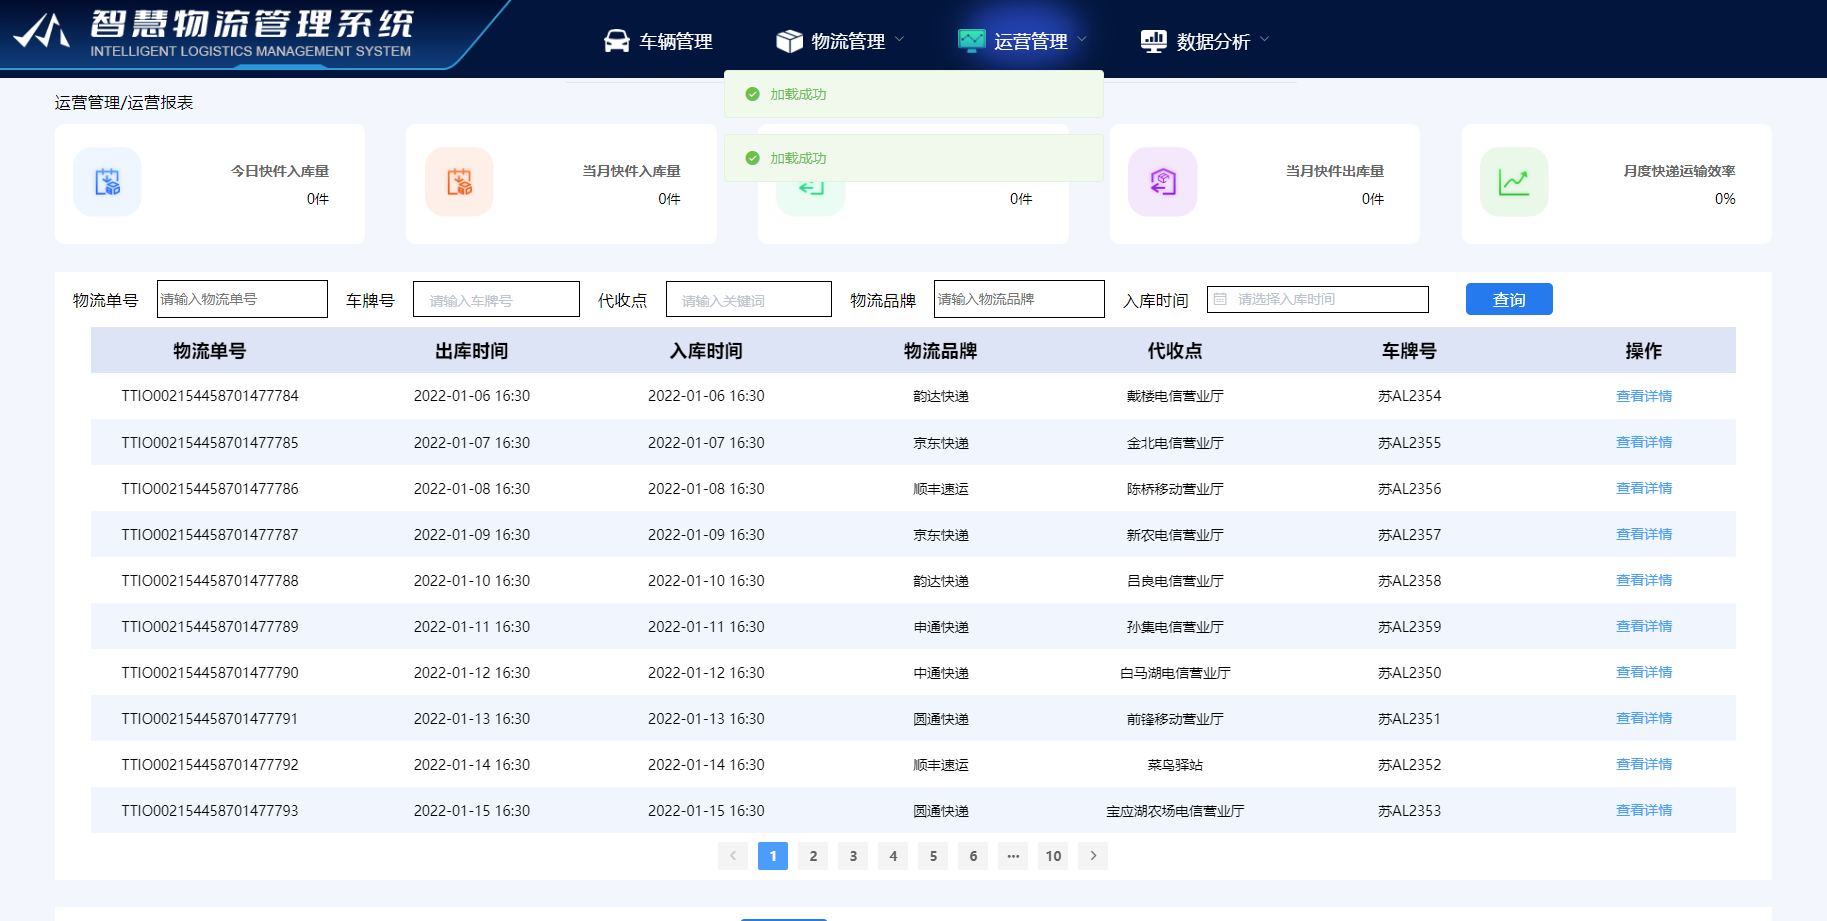This screenshot has width=1827, height=921.
Task: Click the 物流单号 column header
Action: point(209,351)
